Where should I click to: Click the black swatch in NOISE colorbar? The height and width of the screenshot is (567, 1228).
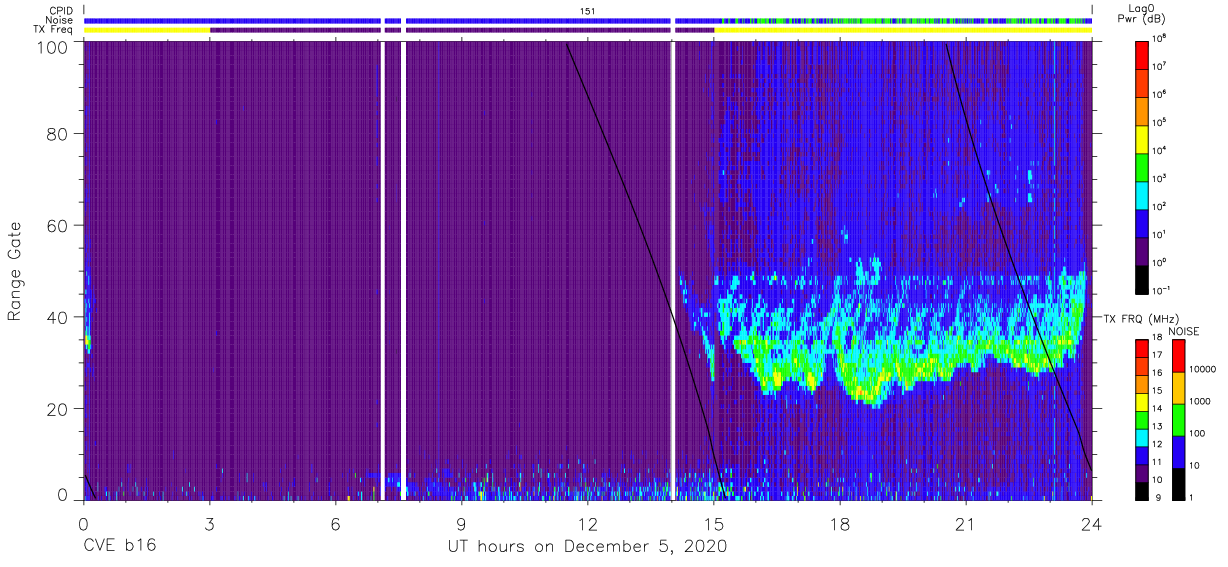click(x=1177, y=483)
